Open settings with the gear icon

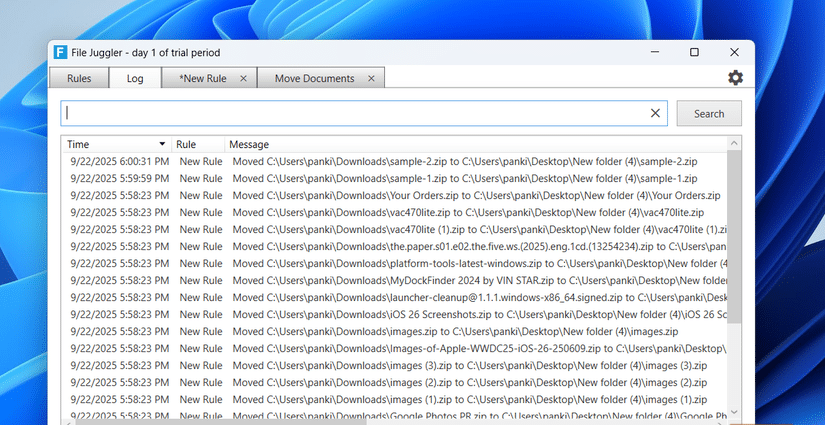735,78
